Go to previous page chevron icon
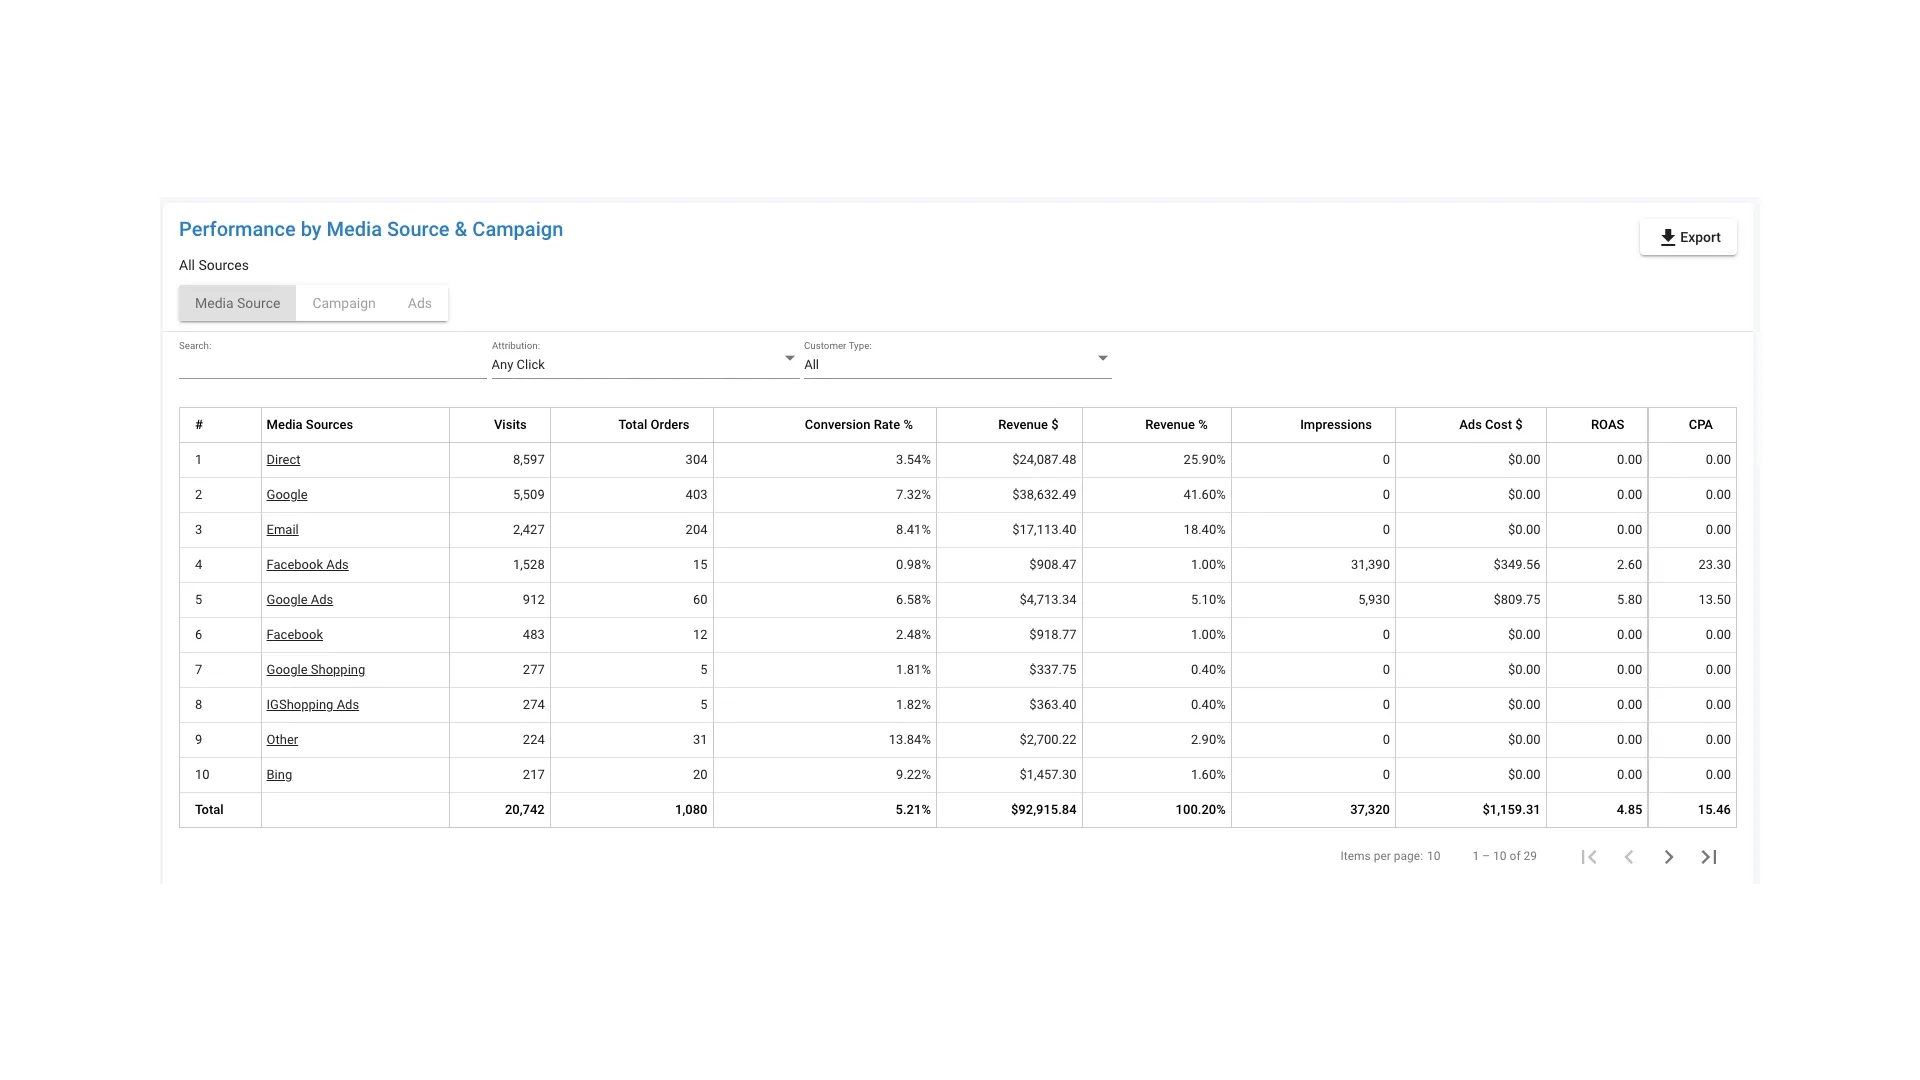Viewport: 1920px width, 1080px height. [x=1629, y=857]
